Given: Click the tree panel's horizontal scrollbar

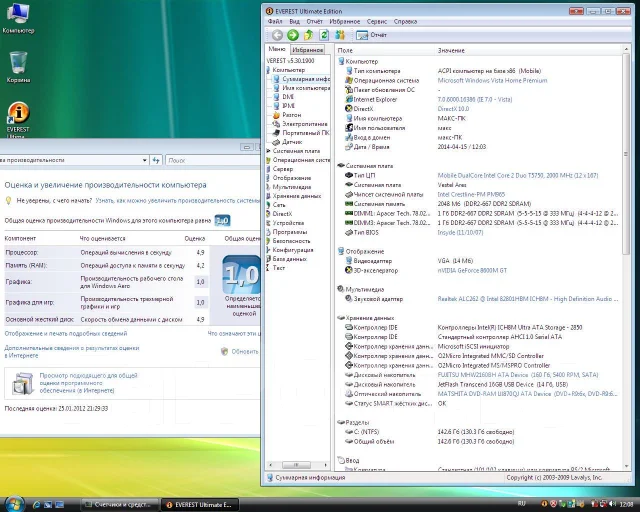Looking at the screenshot, I should click(x=297, y=465).
